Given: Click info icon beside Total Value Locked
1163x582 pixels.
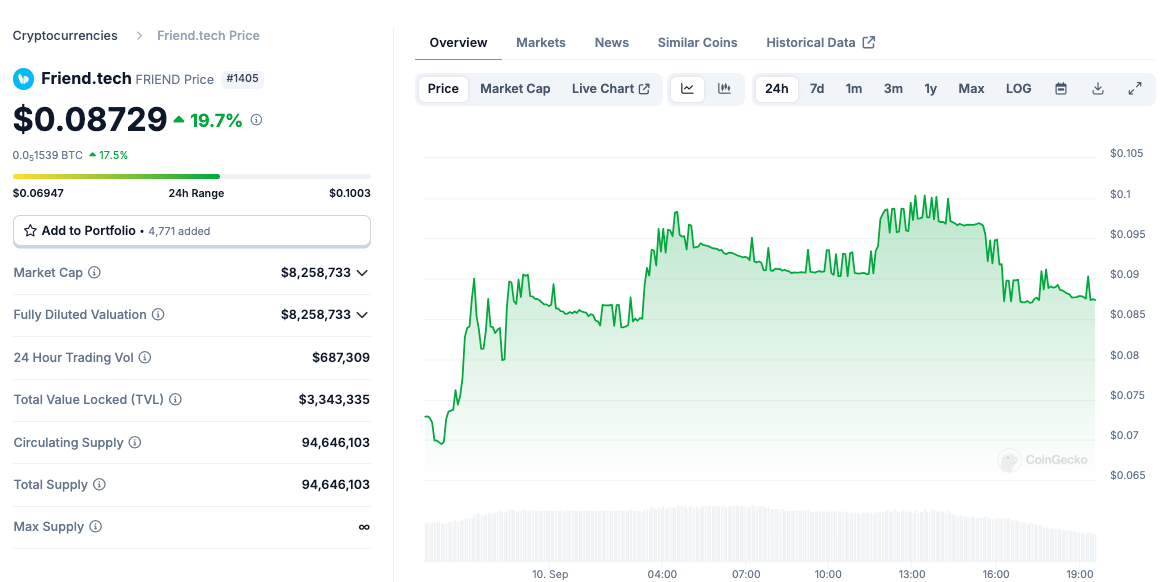Looking at the screenshot, I should 175,400.
